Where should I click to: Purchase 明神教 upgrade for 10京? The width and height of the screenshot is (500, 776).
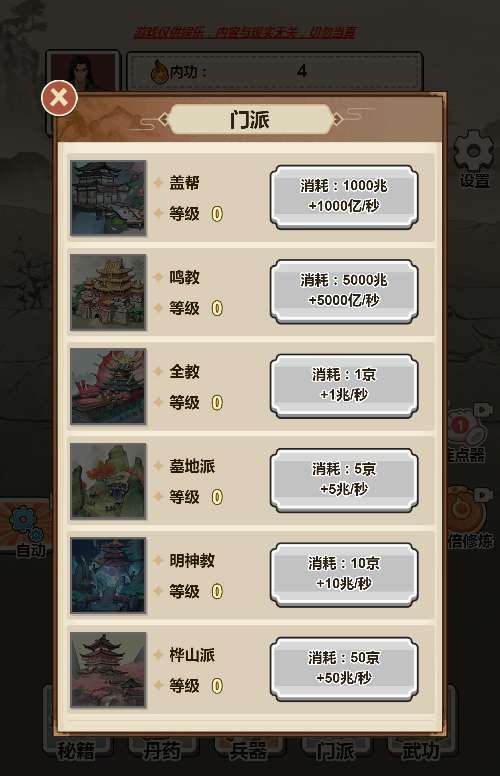point(344,574)
